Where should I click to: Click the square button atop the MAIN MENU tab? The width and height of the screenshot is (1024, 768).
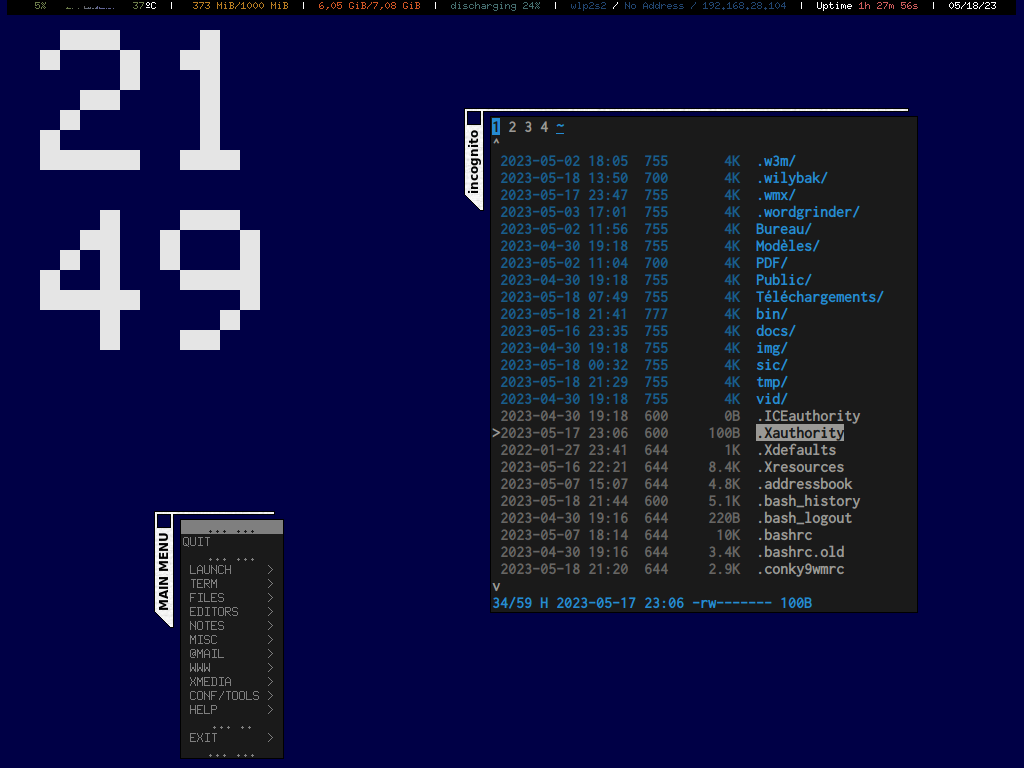coord(164,520)
